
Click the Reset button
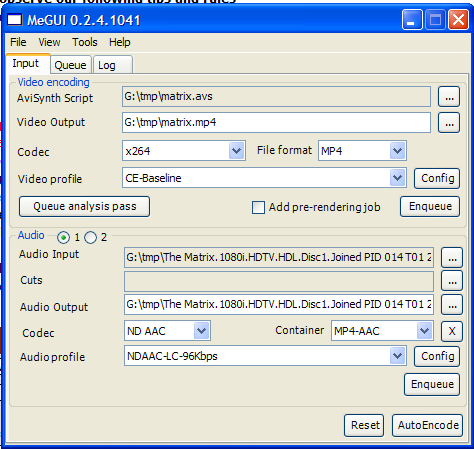coord(364,425)
